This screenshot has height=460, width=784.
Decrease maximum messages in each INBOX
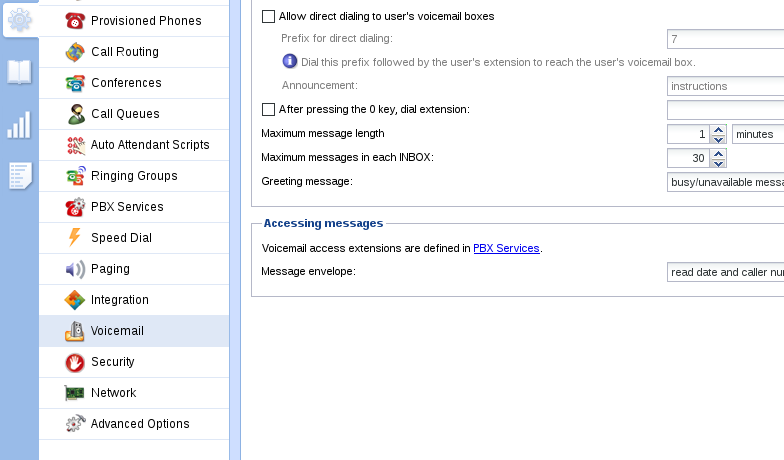(x=718, y=163)
